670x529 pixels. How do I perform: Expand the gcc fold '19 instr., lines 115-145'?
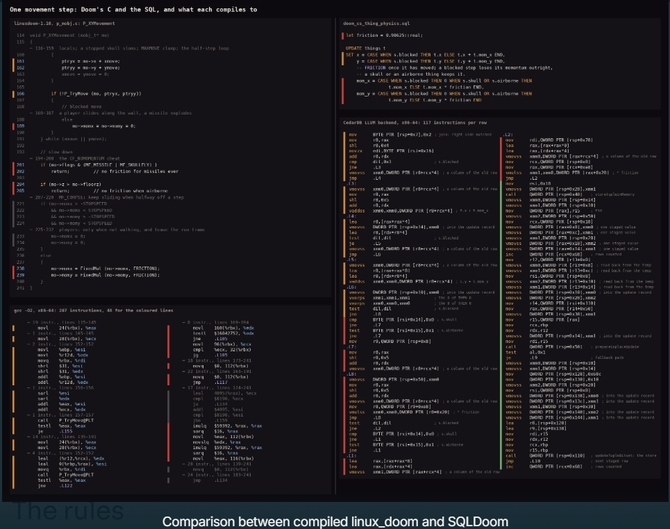(x=61, y=323)
